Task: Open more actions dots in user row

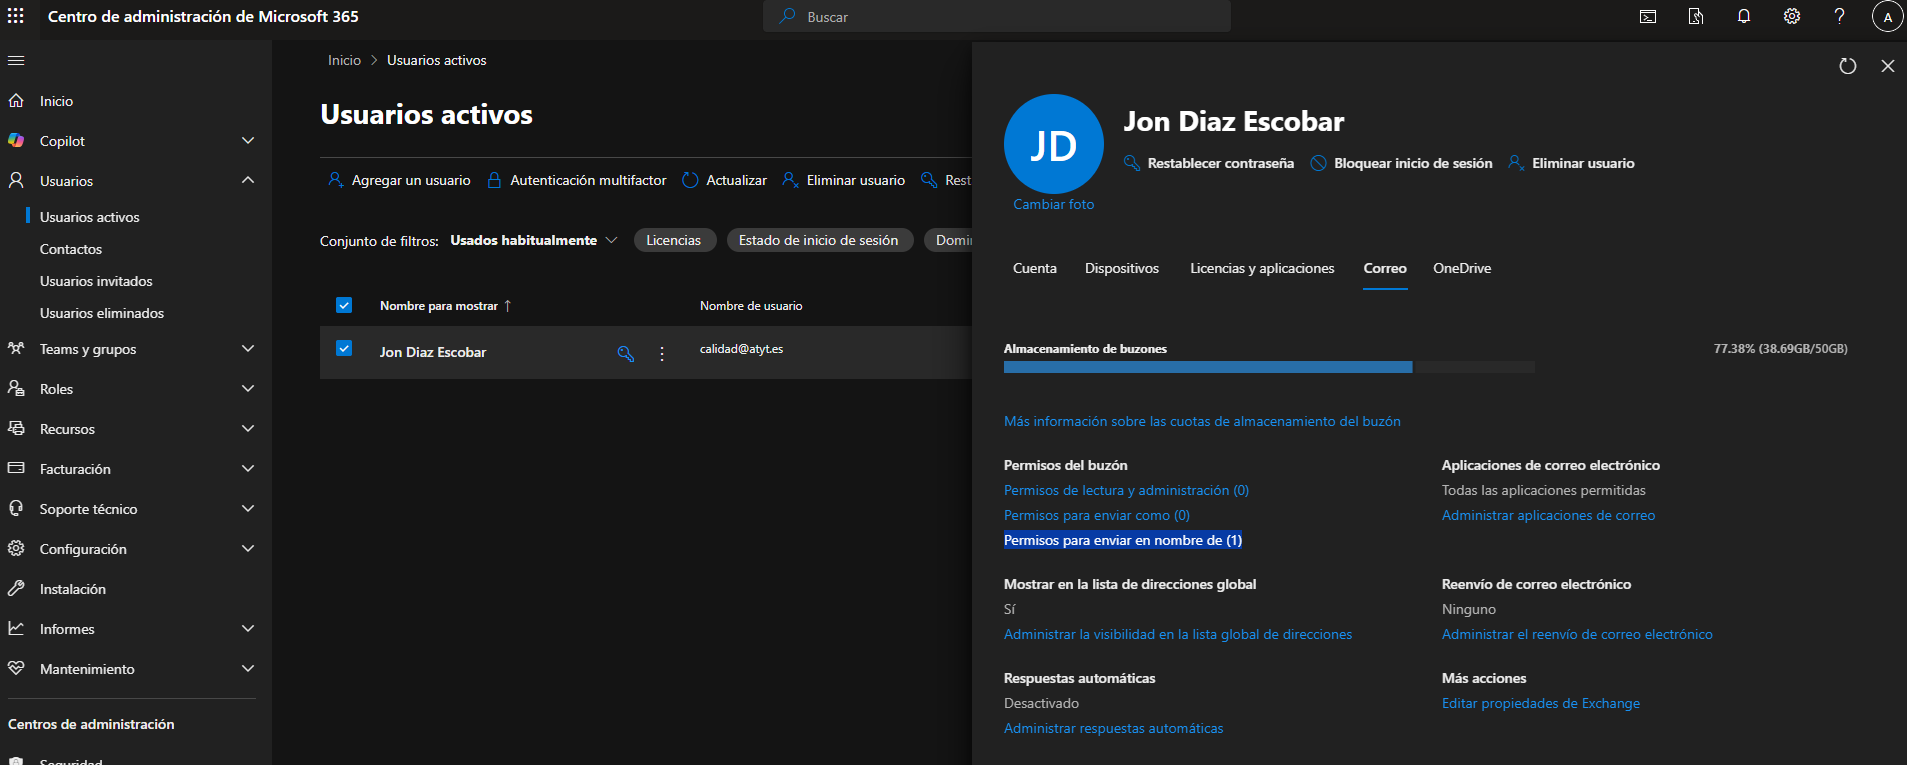Action: [662, 353]
